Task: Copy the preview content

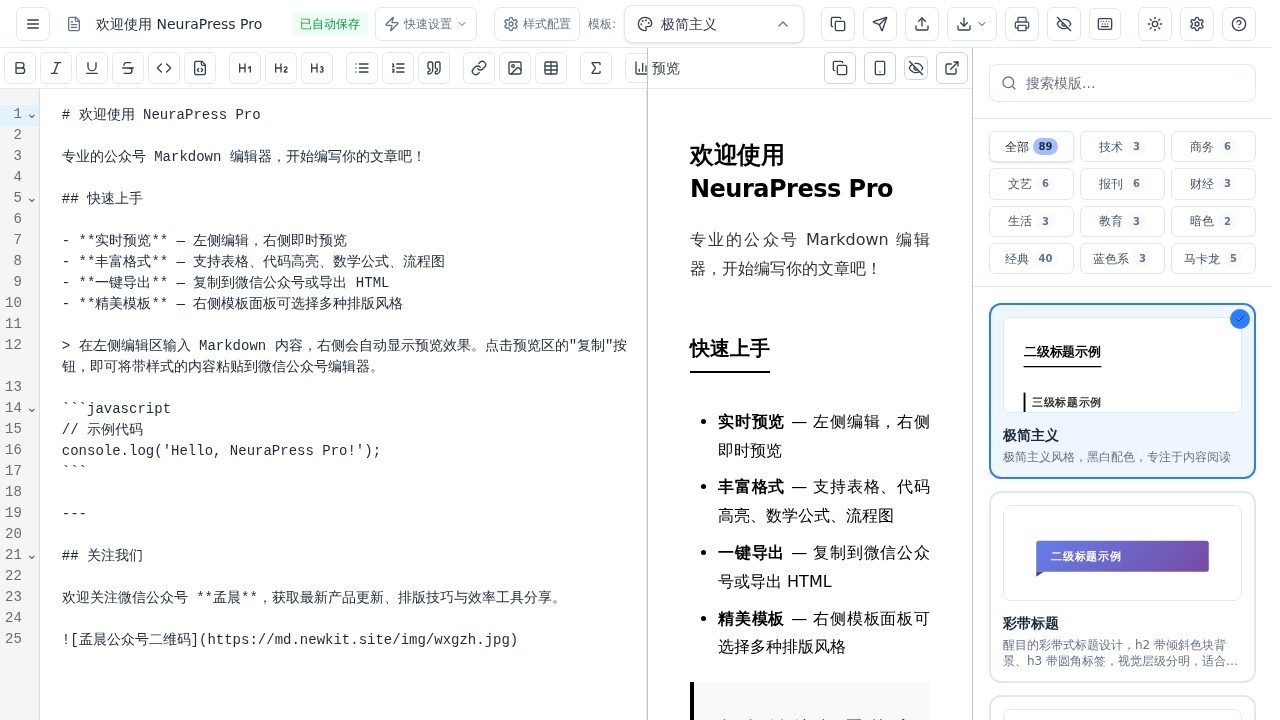Action: pyautogui.click(x=840, y=68)
